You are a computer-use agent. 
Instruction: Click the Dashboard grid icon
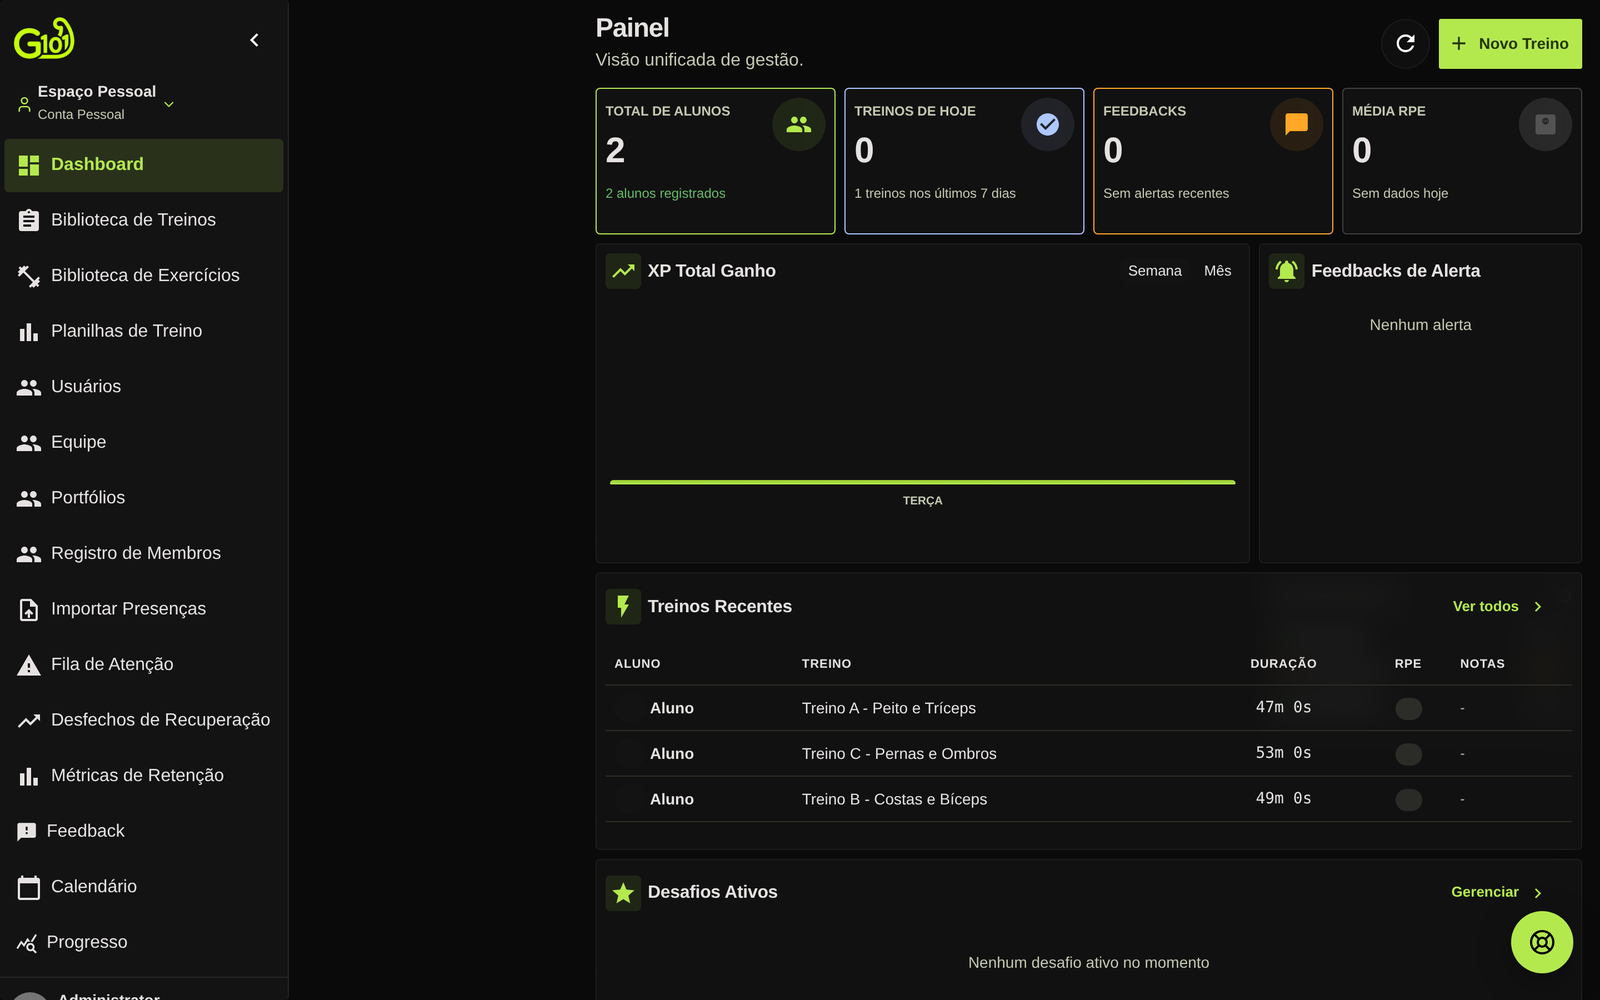tap(29, 165)
